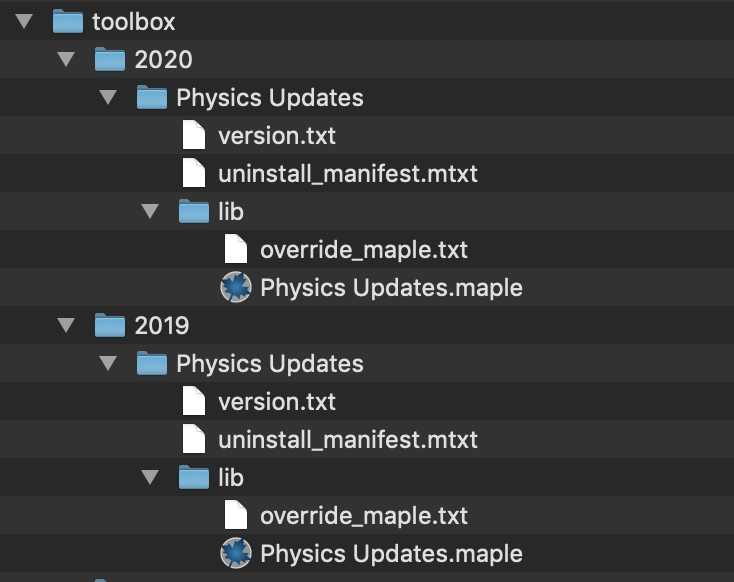Select uninstall_manifest.mtxt in the 2019 folder
The width and height of the screenshot is (734, 582).
348,440
